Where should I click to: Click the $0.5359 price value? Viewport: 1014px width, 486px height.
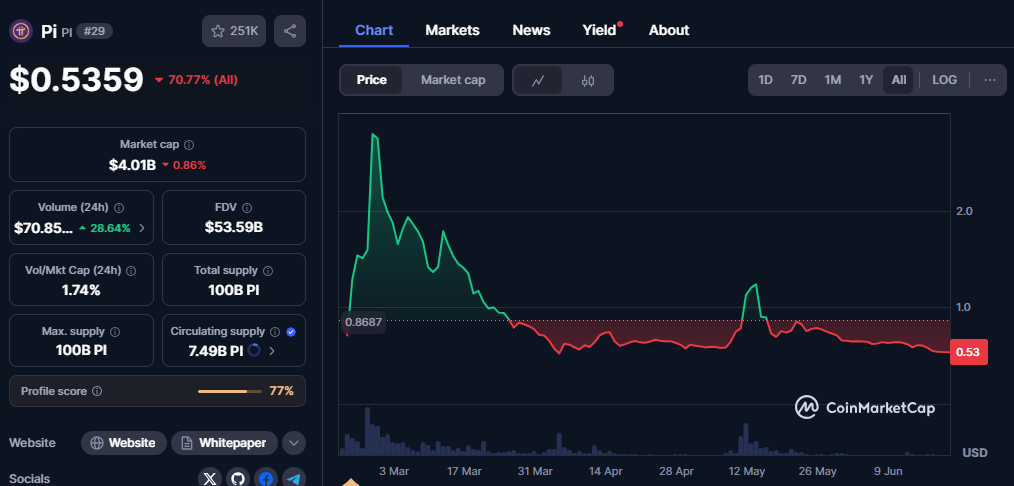(x=76, y=79)
